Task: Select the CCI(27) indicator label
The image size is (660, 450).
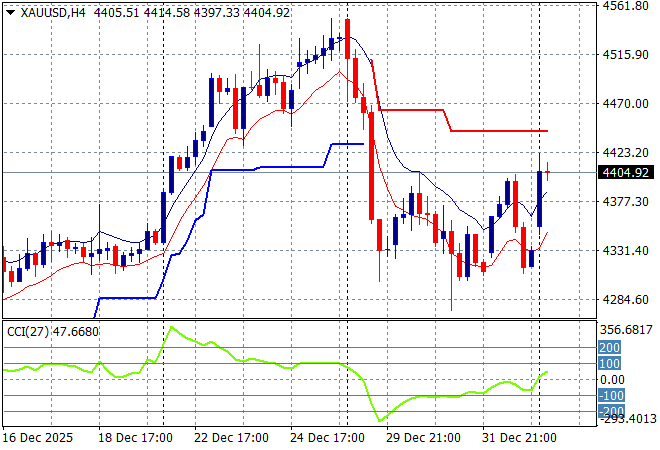Action: 26,329
